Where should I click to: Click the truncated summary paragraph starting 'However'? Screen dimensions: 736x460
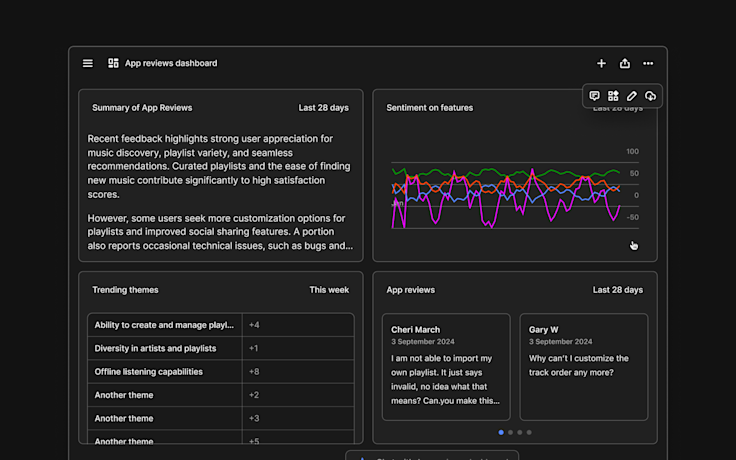coord(220,232)
